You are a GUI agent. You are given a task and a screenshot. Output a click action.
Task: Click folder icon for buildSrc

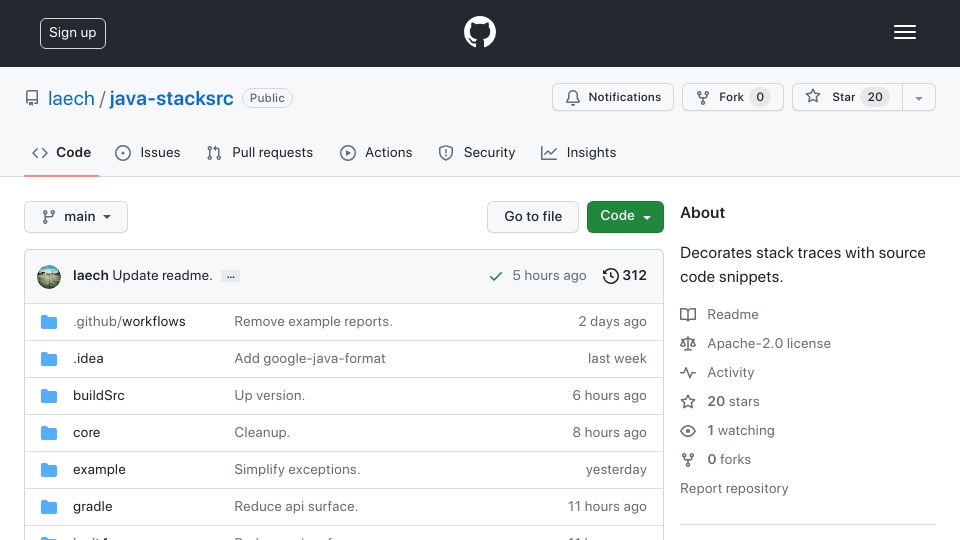point(49,396)
